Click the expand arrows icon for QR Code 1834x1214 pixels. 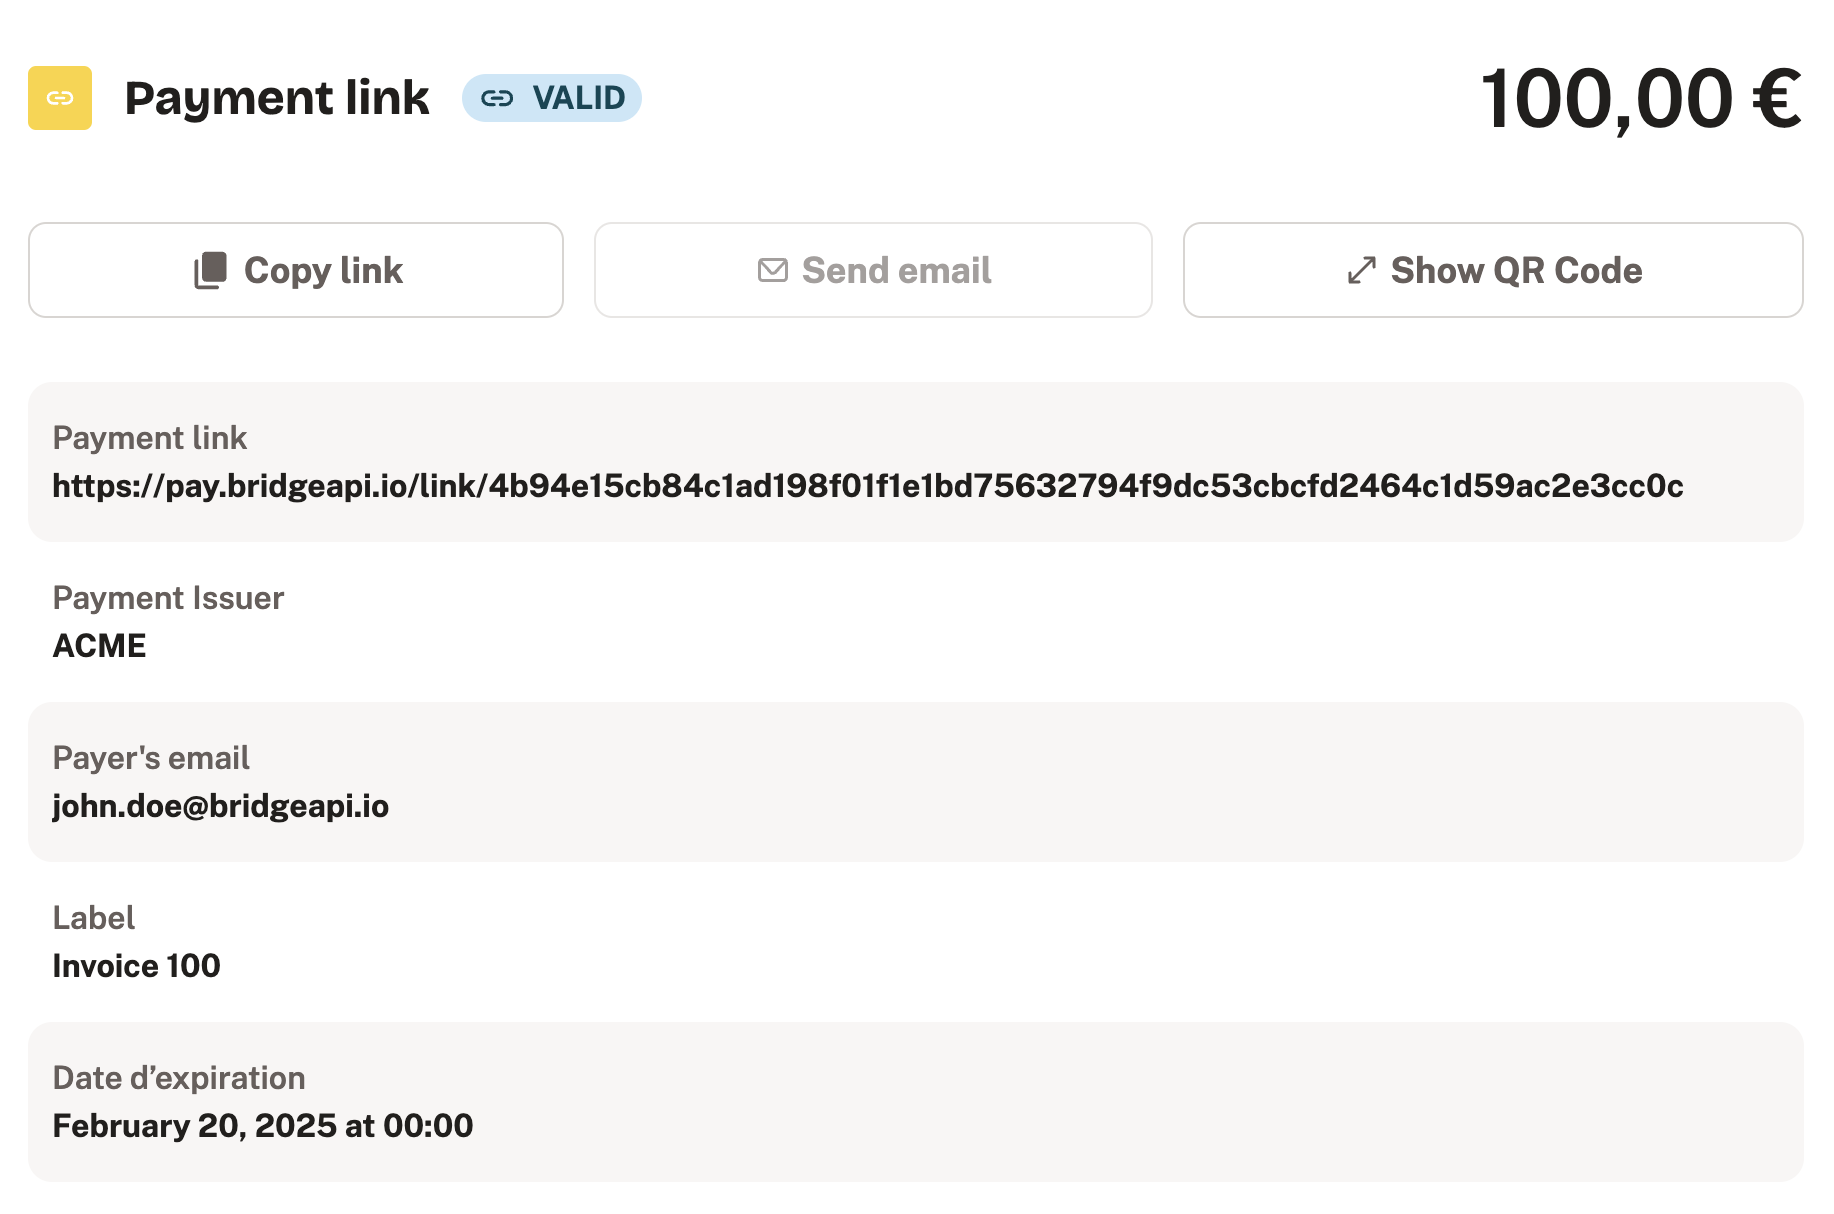[1362, 270]
